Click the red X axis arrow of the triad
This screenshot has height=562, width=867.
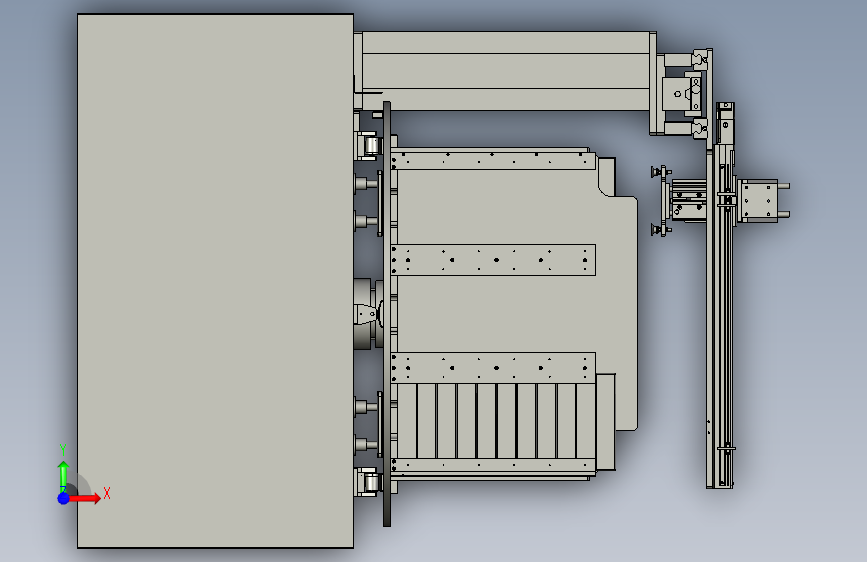click(85, 498)
